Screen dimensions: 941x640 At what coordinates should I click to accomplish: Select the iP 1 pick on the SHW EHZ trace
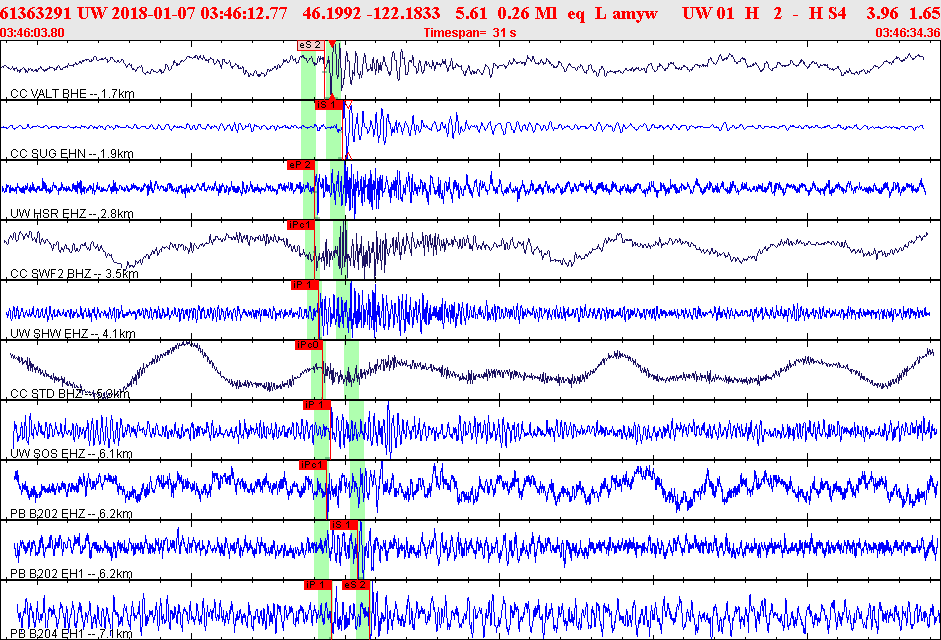(x=304, y=285)
